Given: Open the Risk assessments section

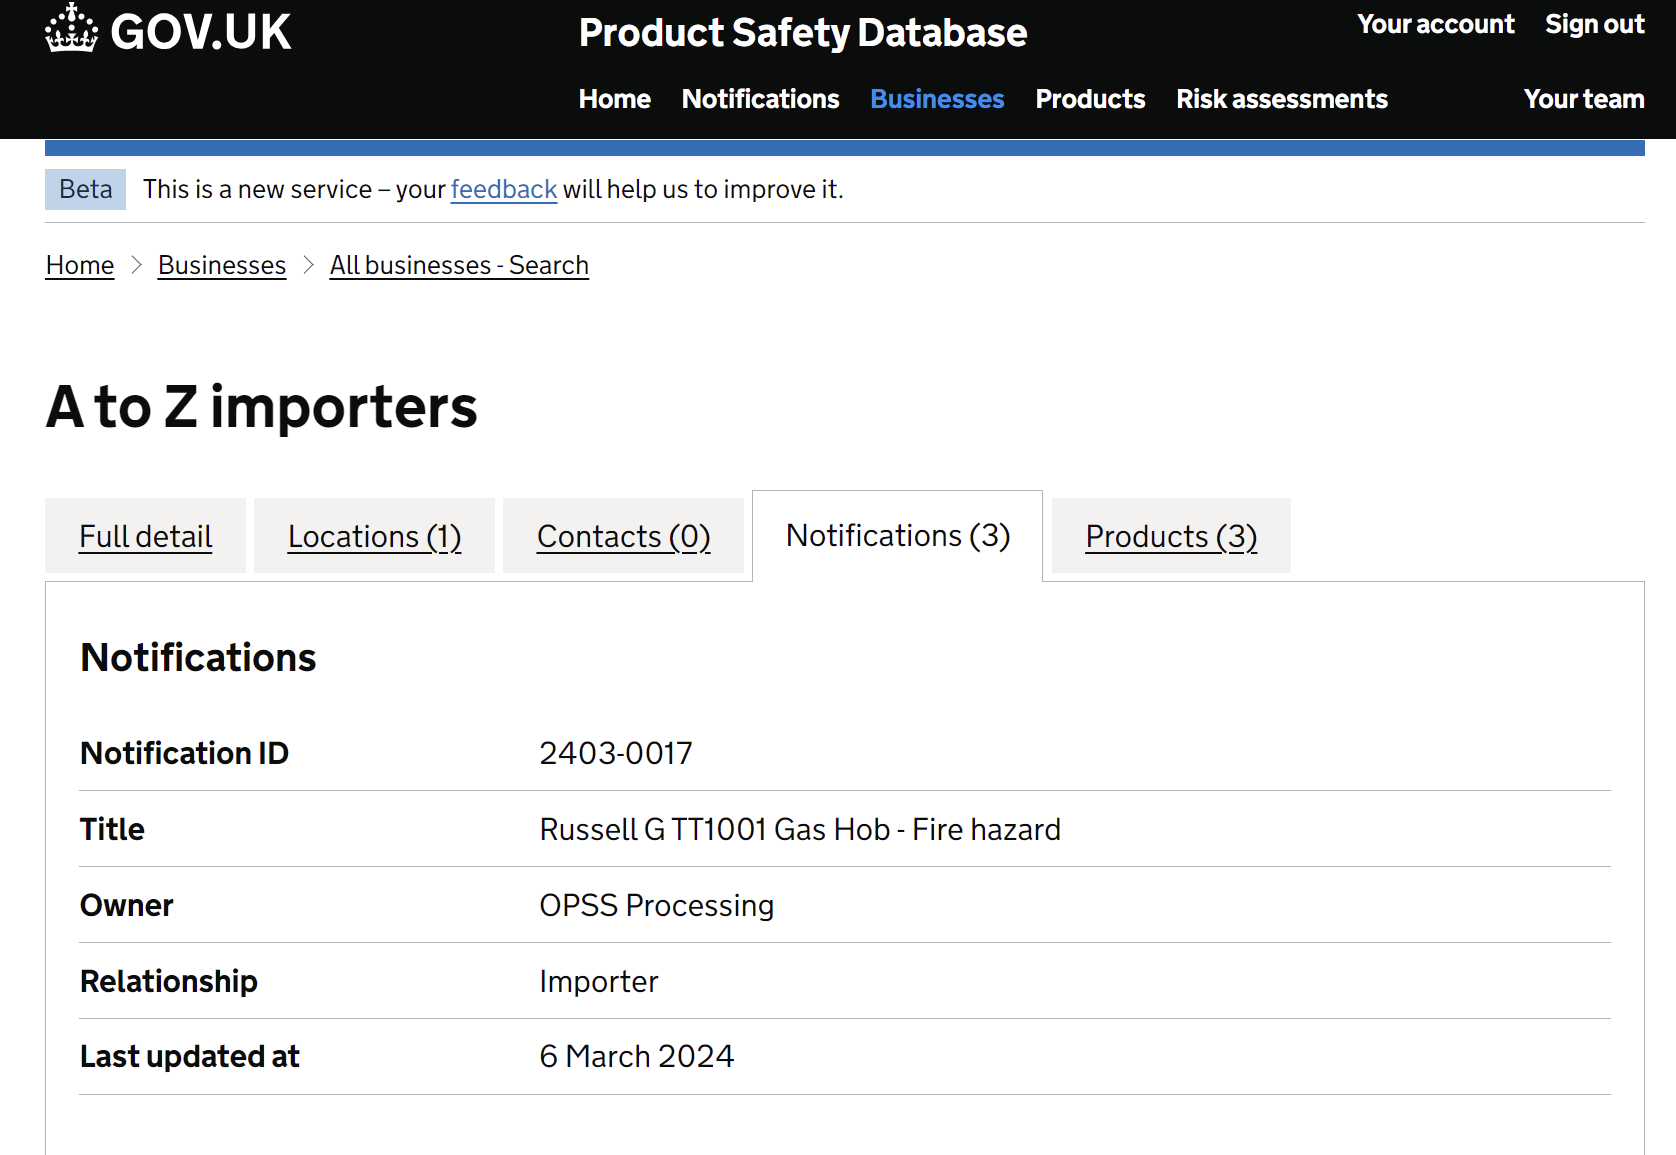Looking at the screenshot, I should [1281, 99].
